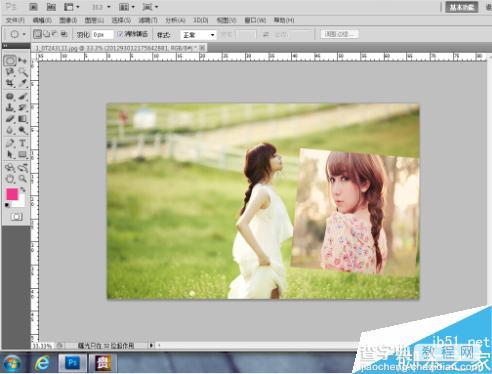This screenshot has width=492, height=374.
Task: Open the status bar info arrow menu
Action: tap(151, 345)
